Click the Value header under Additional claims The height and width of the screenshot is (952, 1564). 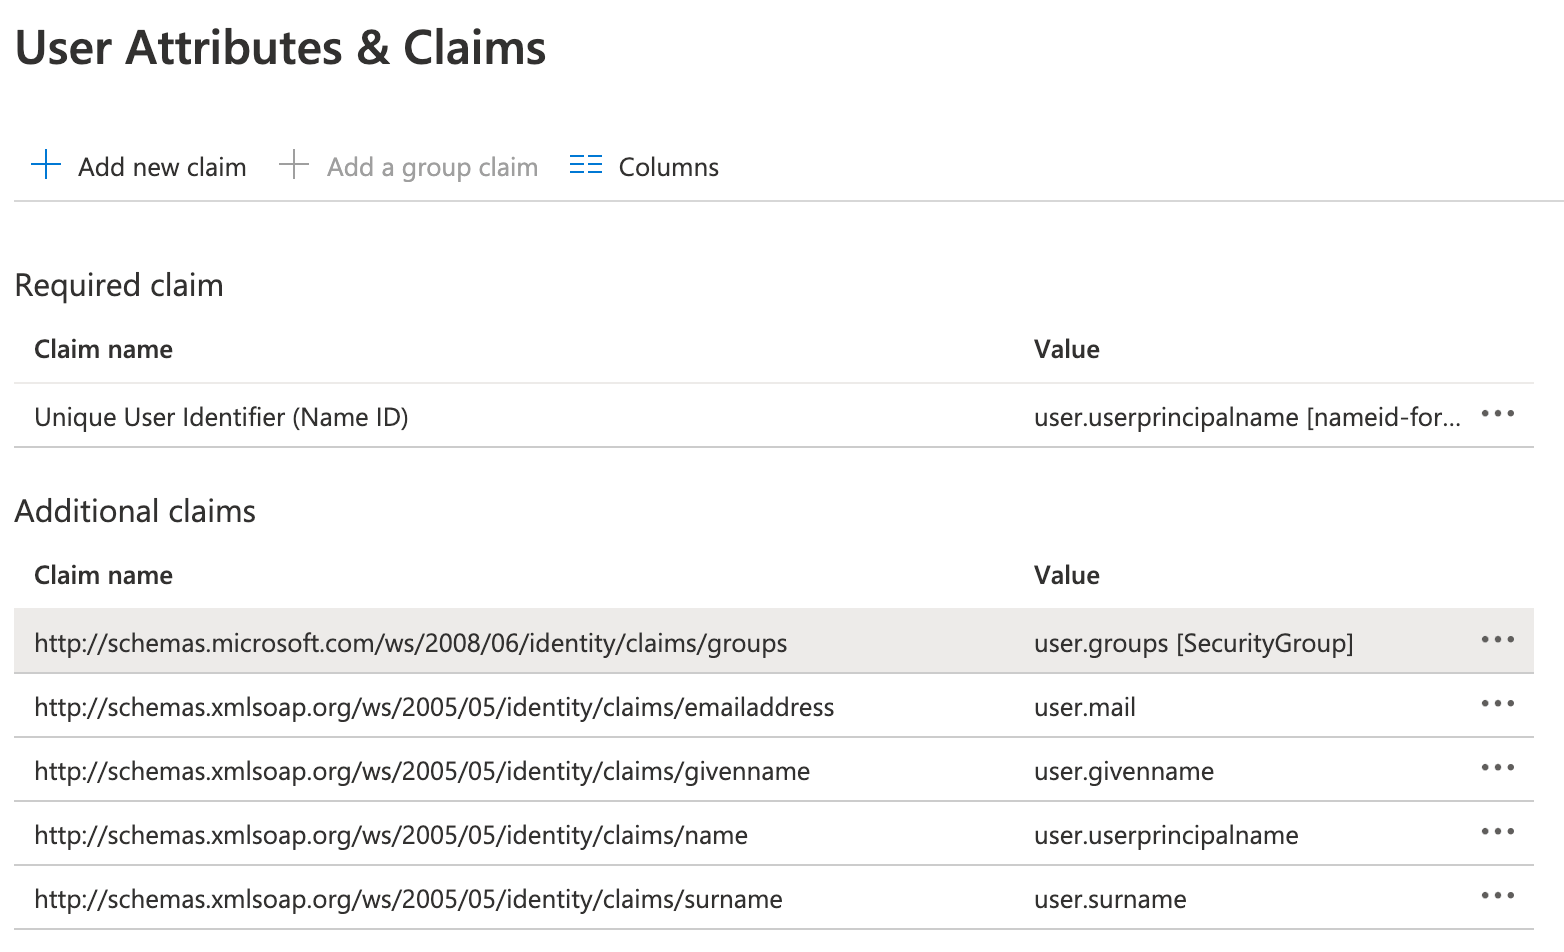tap(1066, 575)
